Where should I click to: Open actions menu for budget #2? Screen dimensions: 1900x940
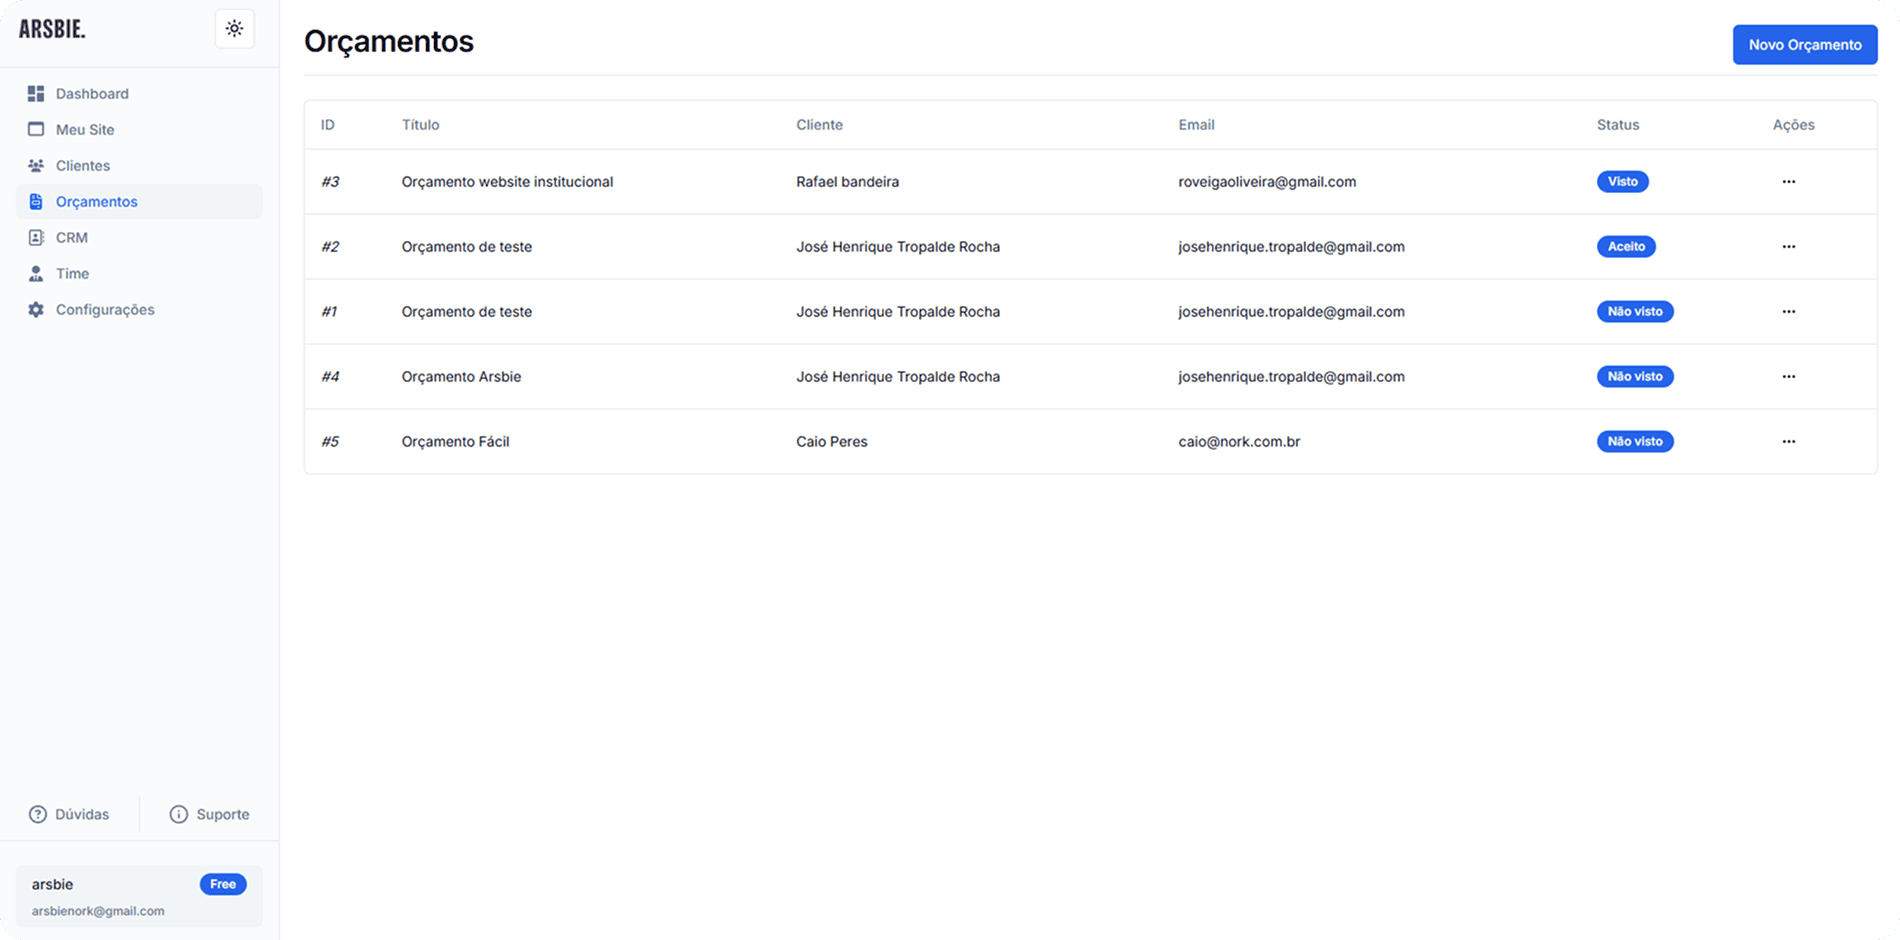click(x=1788, y=247)
